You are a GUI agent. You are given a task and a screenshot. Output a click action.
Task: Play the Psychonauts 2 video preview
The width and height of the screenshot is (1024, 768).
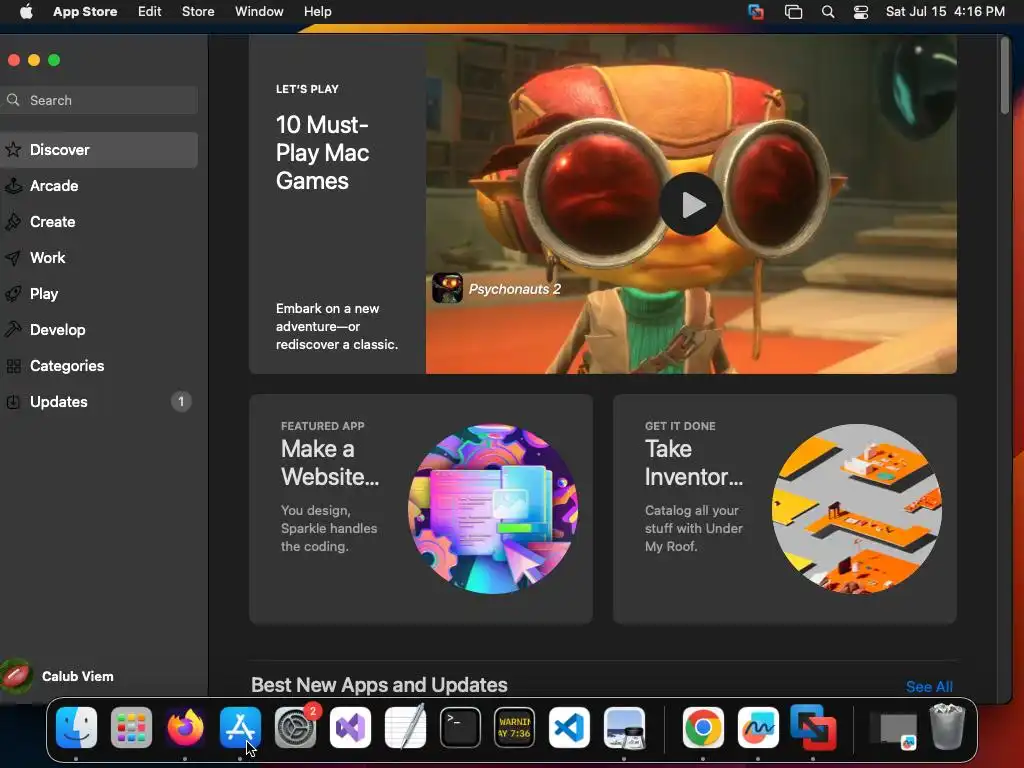[691, 204]
